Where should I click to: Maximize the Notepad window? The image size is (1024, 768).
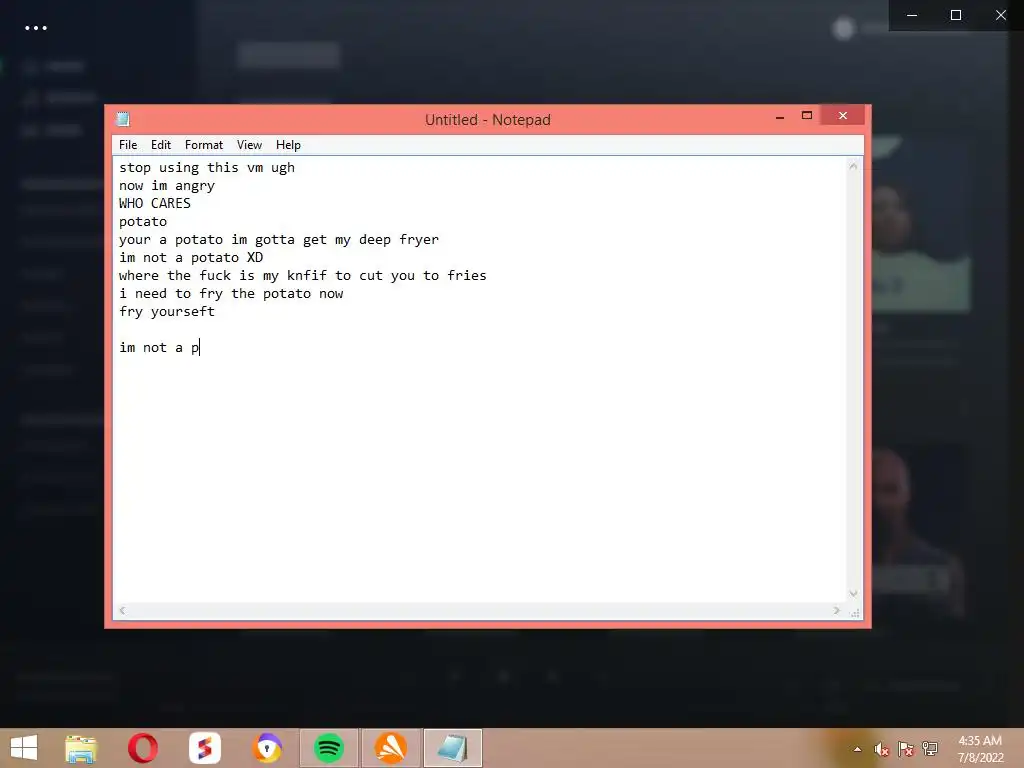click(x=807, y=116)
